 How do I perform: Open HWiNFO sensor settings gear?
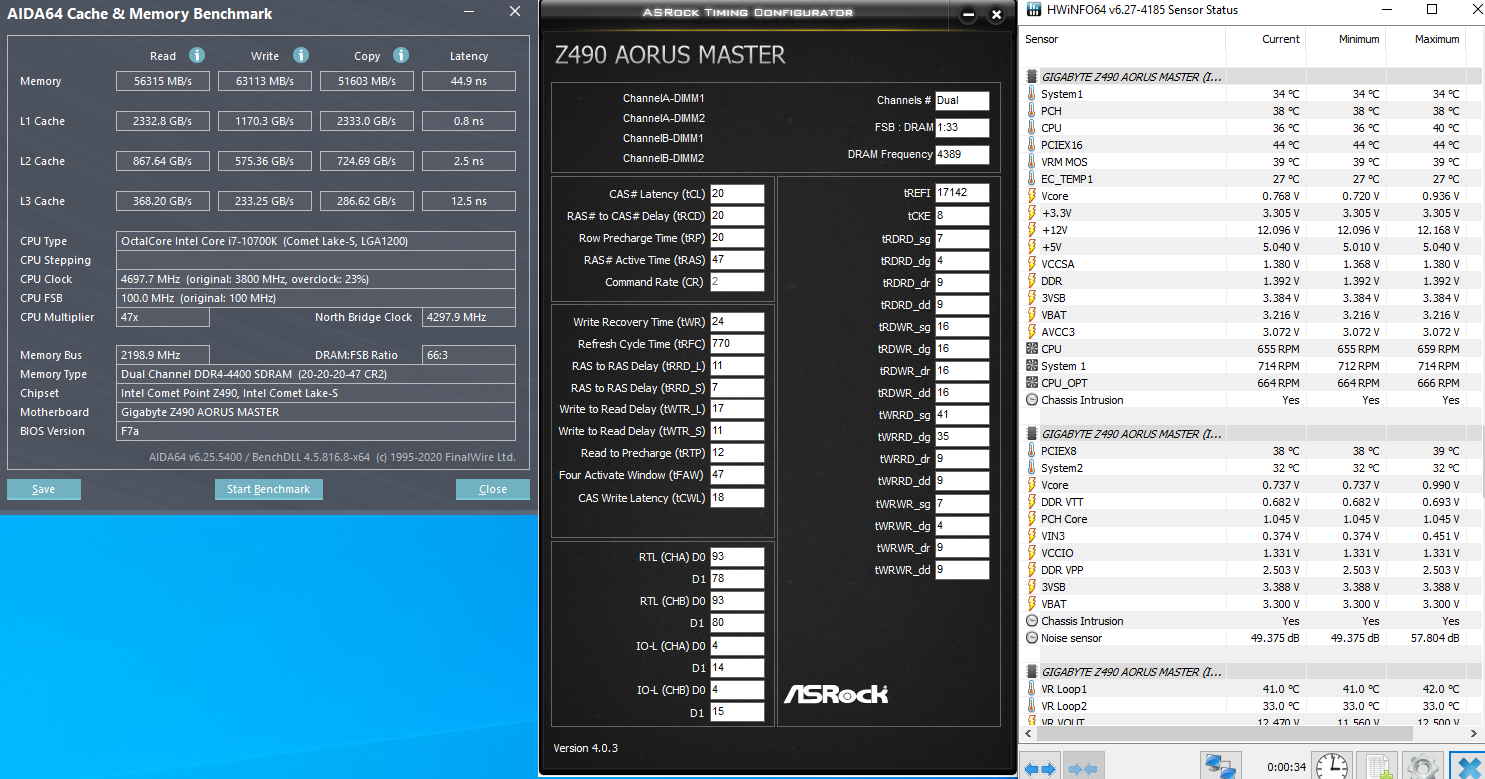tap(1422, 766)
